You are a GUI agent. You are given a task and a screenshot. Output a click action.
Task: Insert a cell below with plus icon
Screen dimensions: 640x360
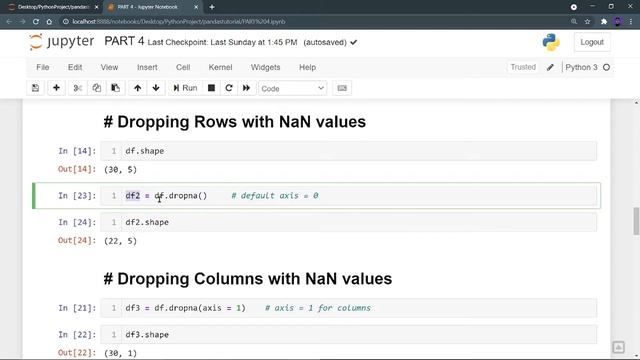coord(56,88)
